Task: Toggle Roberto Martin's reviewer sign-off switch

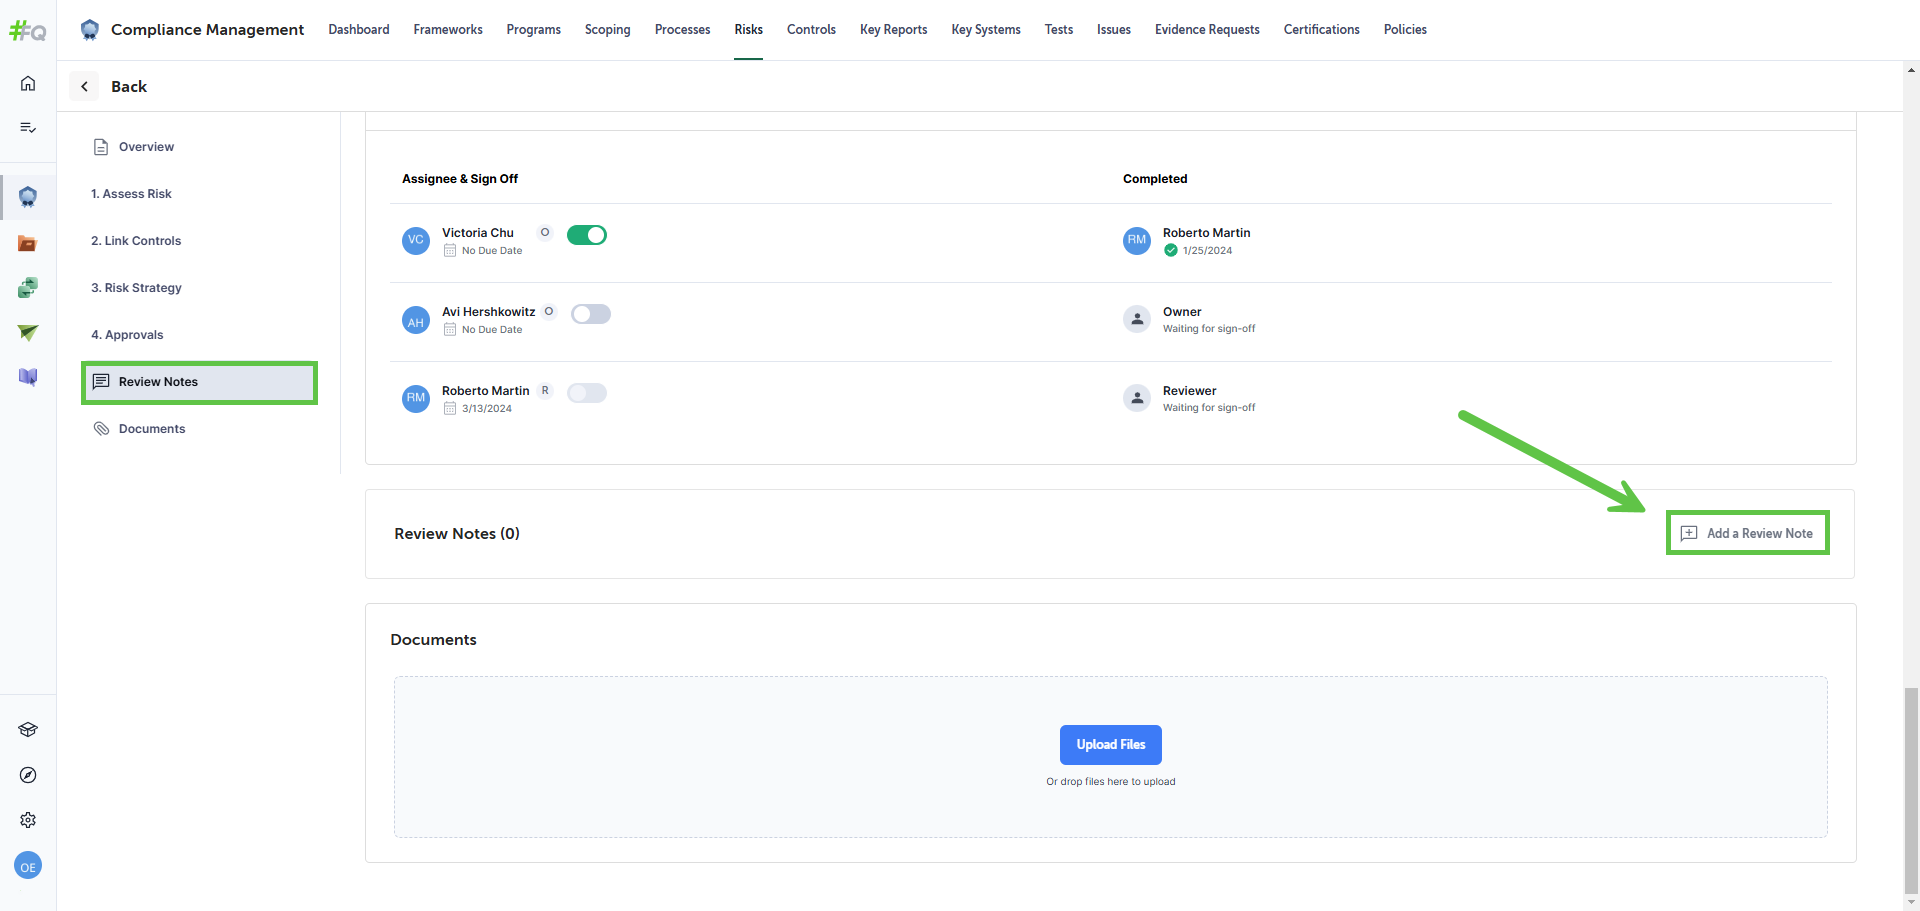Action: point(587,393)
